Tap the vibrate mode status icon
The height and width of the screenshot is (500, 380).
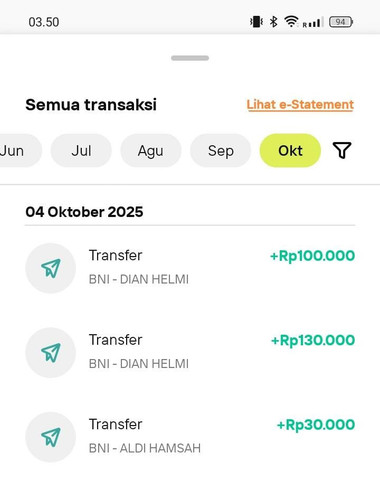(256, 22)
